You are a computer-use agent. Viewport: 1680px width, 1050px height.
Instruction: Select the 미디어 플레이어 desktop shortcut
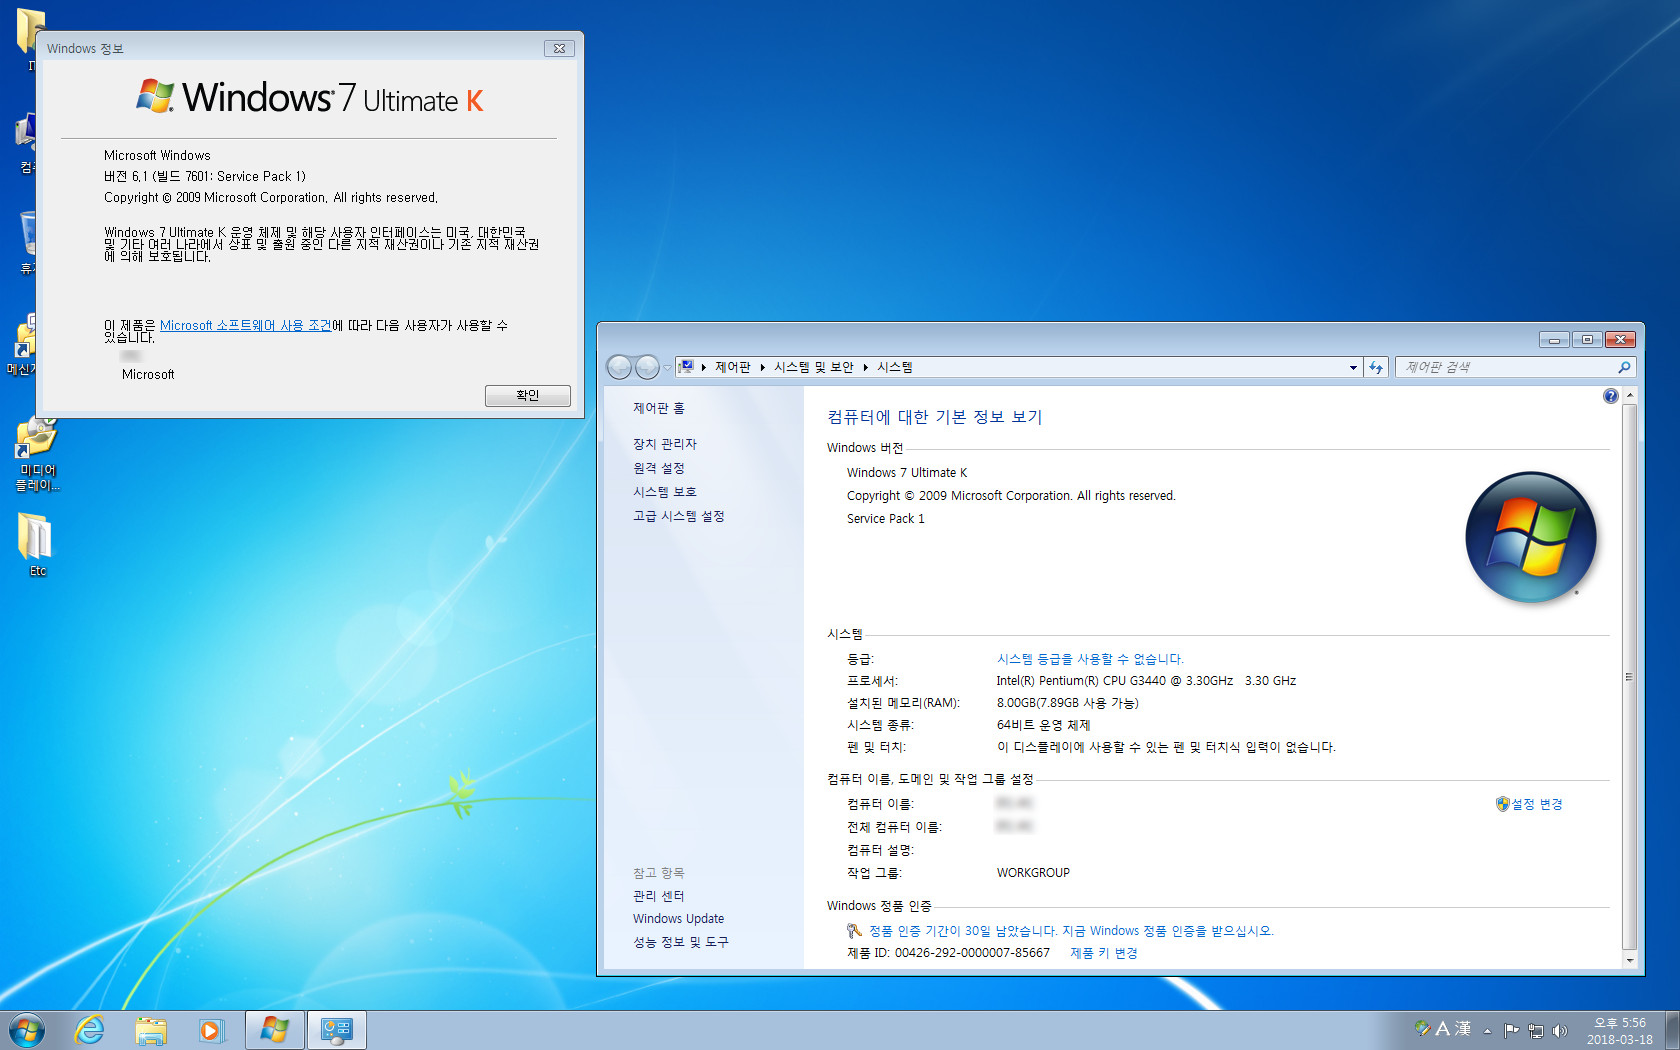point(37,455)
